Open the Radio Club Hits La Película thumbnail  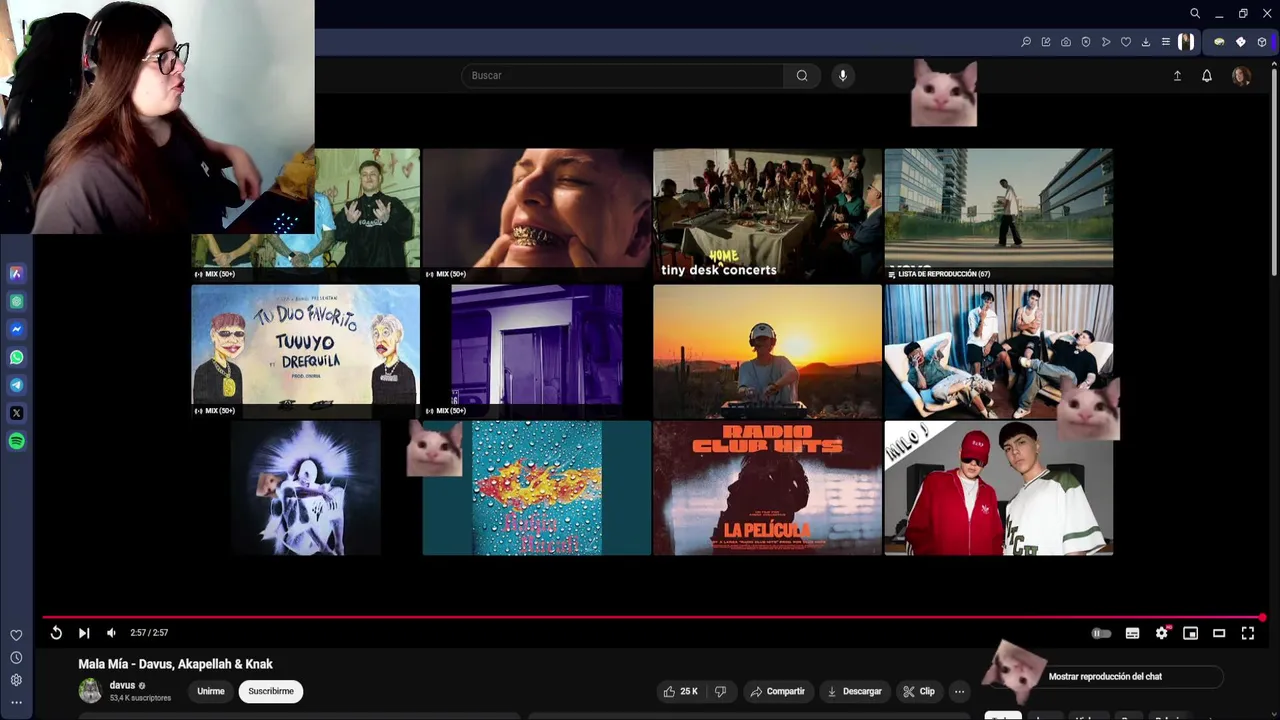(x=767, y=488)
